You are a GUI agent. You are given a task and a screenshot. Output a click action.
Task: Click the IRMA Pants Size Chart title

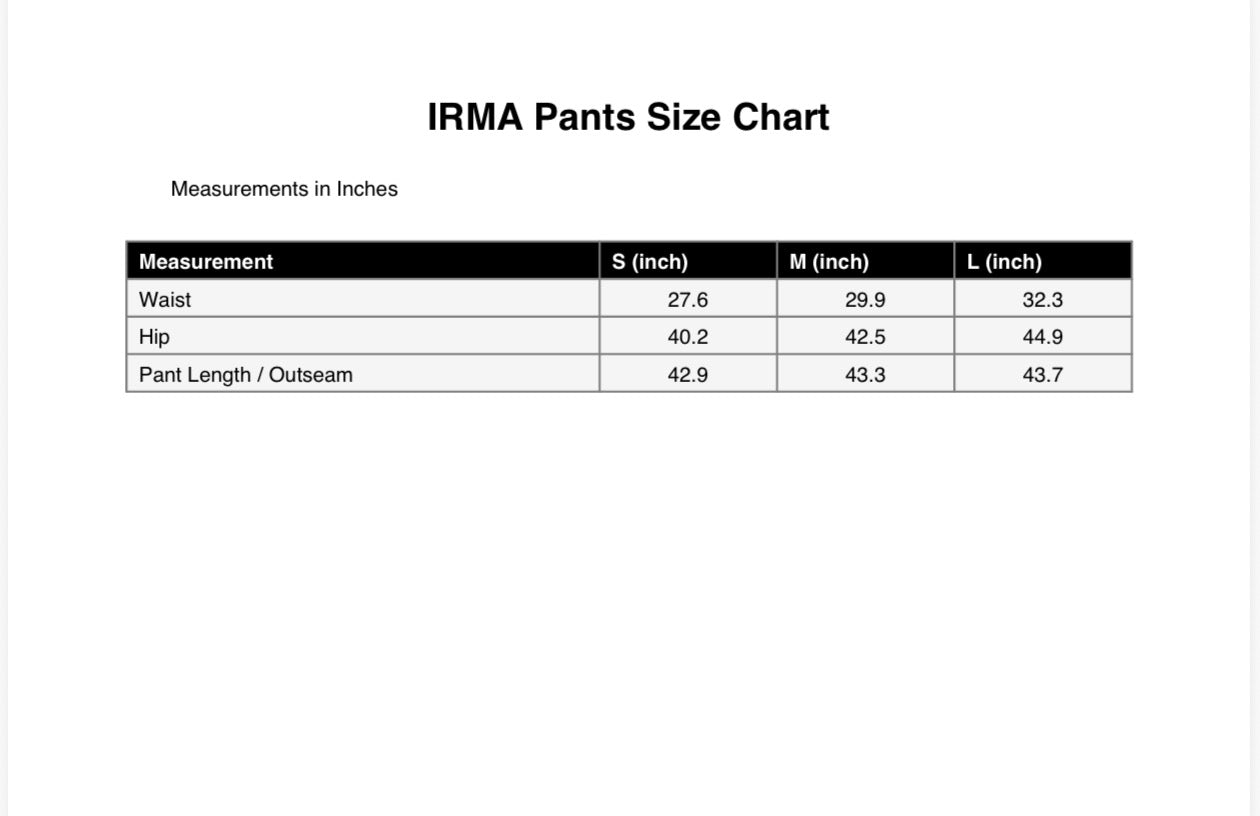point(628,117)
